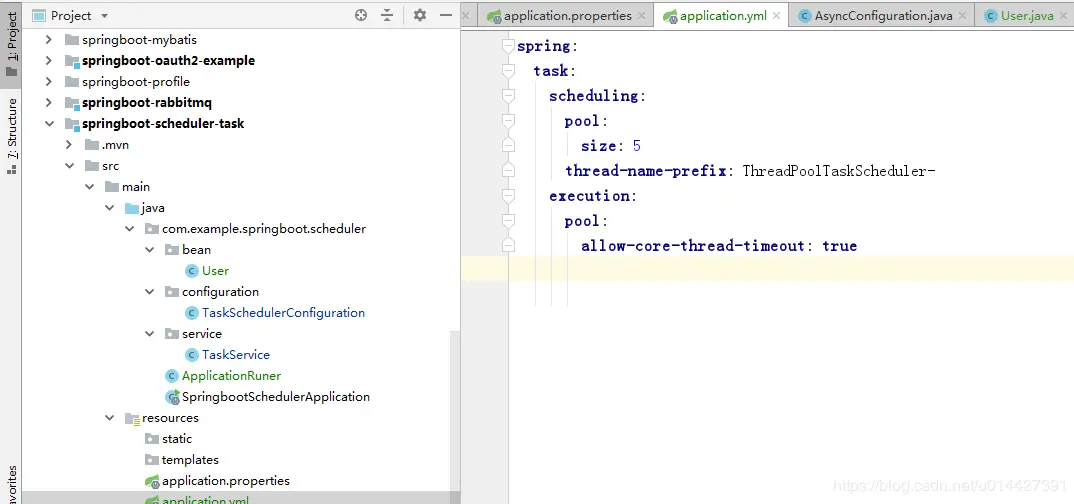This screenshot has width=1074, height=504.
Task: Click the springboot-oauth2-example module icon
Action: click(71, 61)
